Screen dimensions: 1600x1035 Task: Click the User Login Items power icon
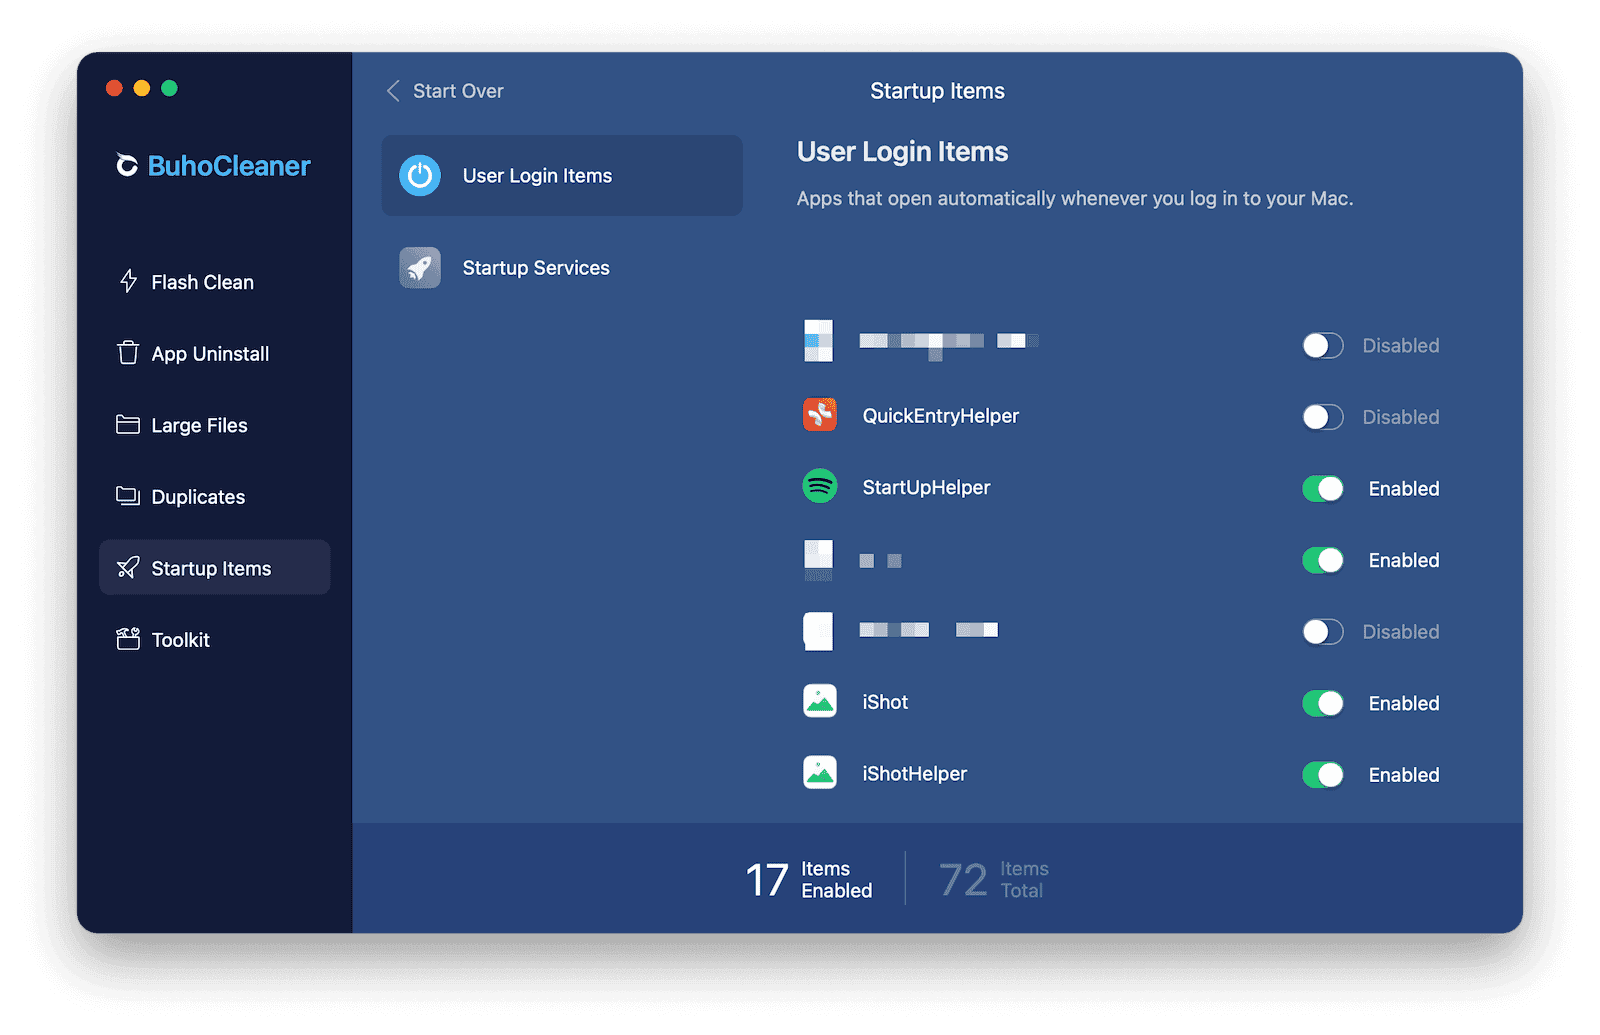pyautogui.click(x=419, y=175)
